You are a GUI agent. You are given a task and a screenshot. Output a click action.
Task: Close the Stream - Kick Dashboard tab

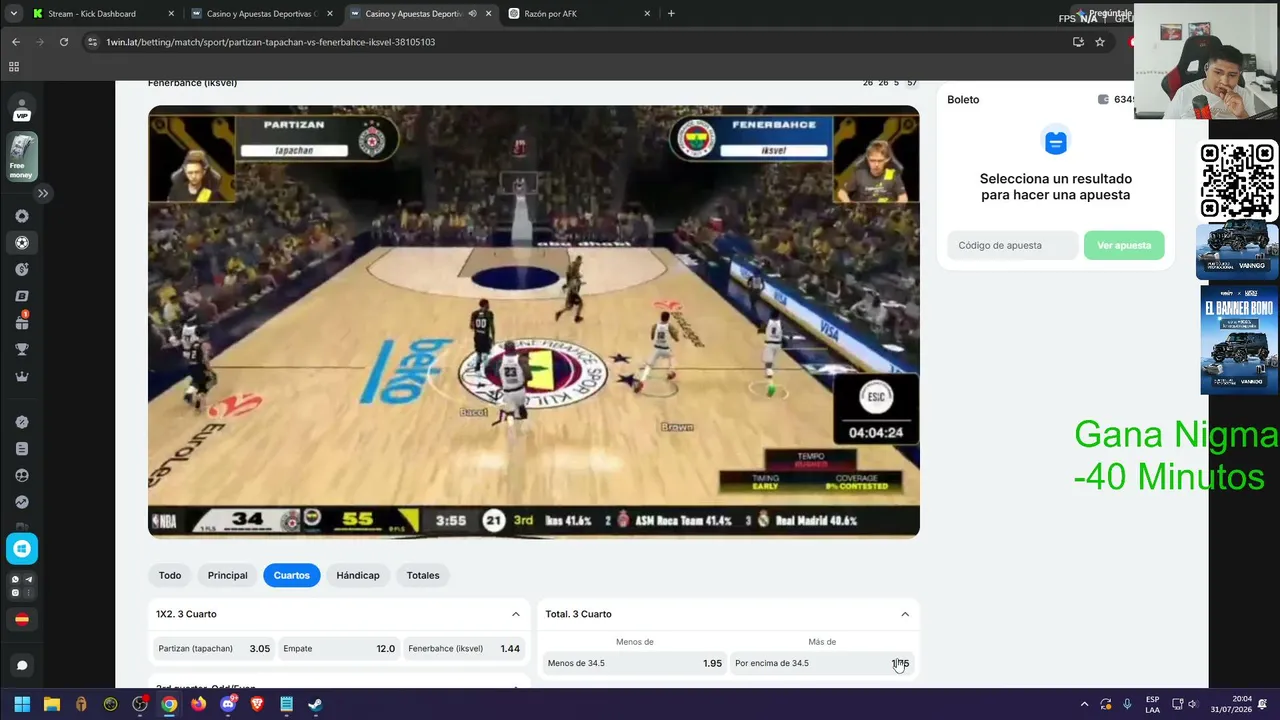(x=171, y=14)
